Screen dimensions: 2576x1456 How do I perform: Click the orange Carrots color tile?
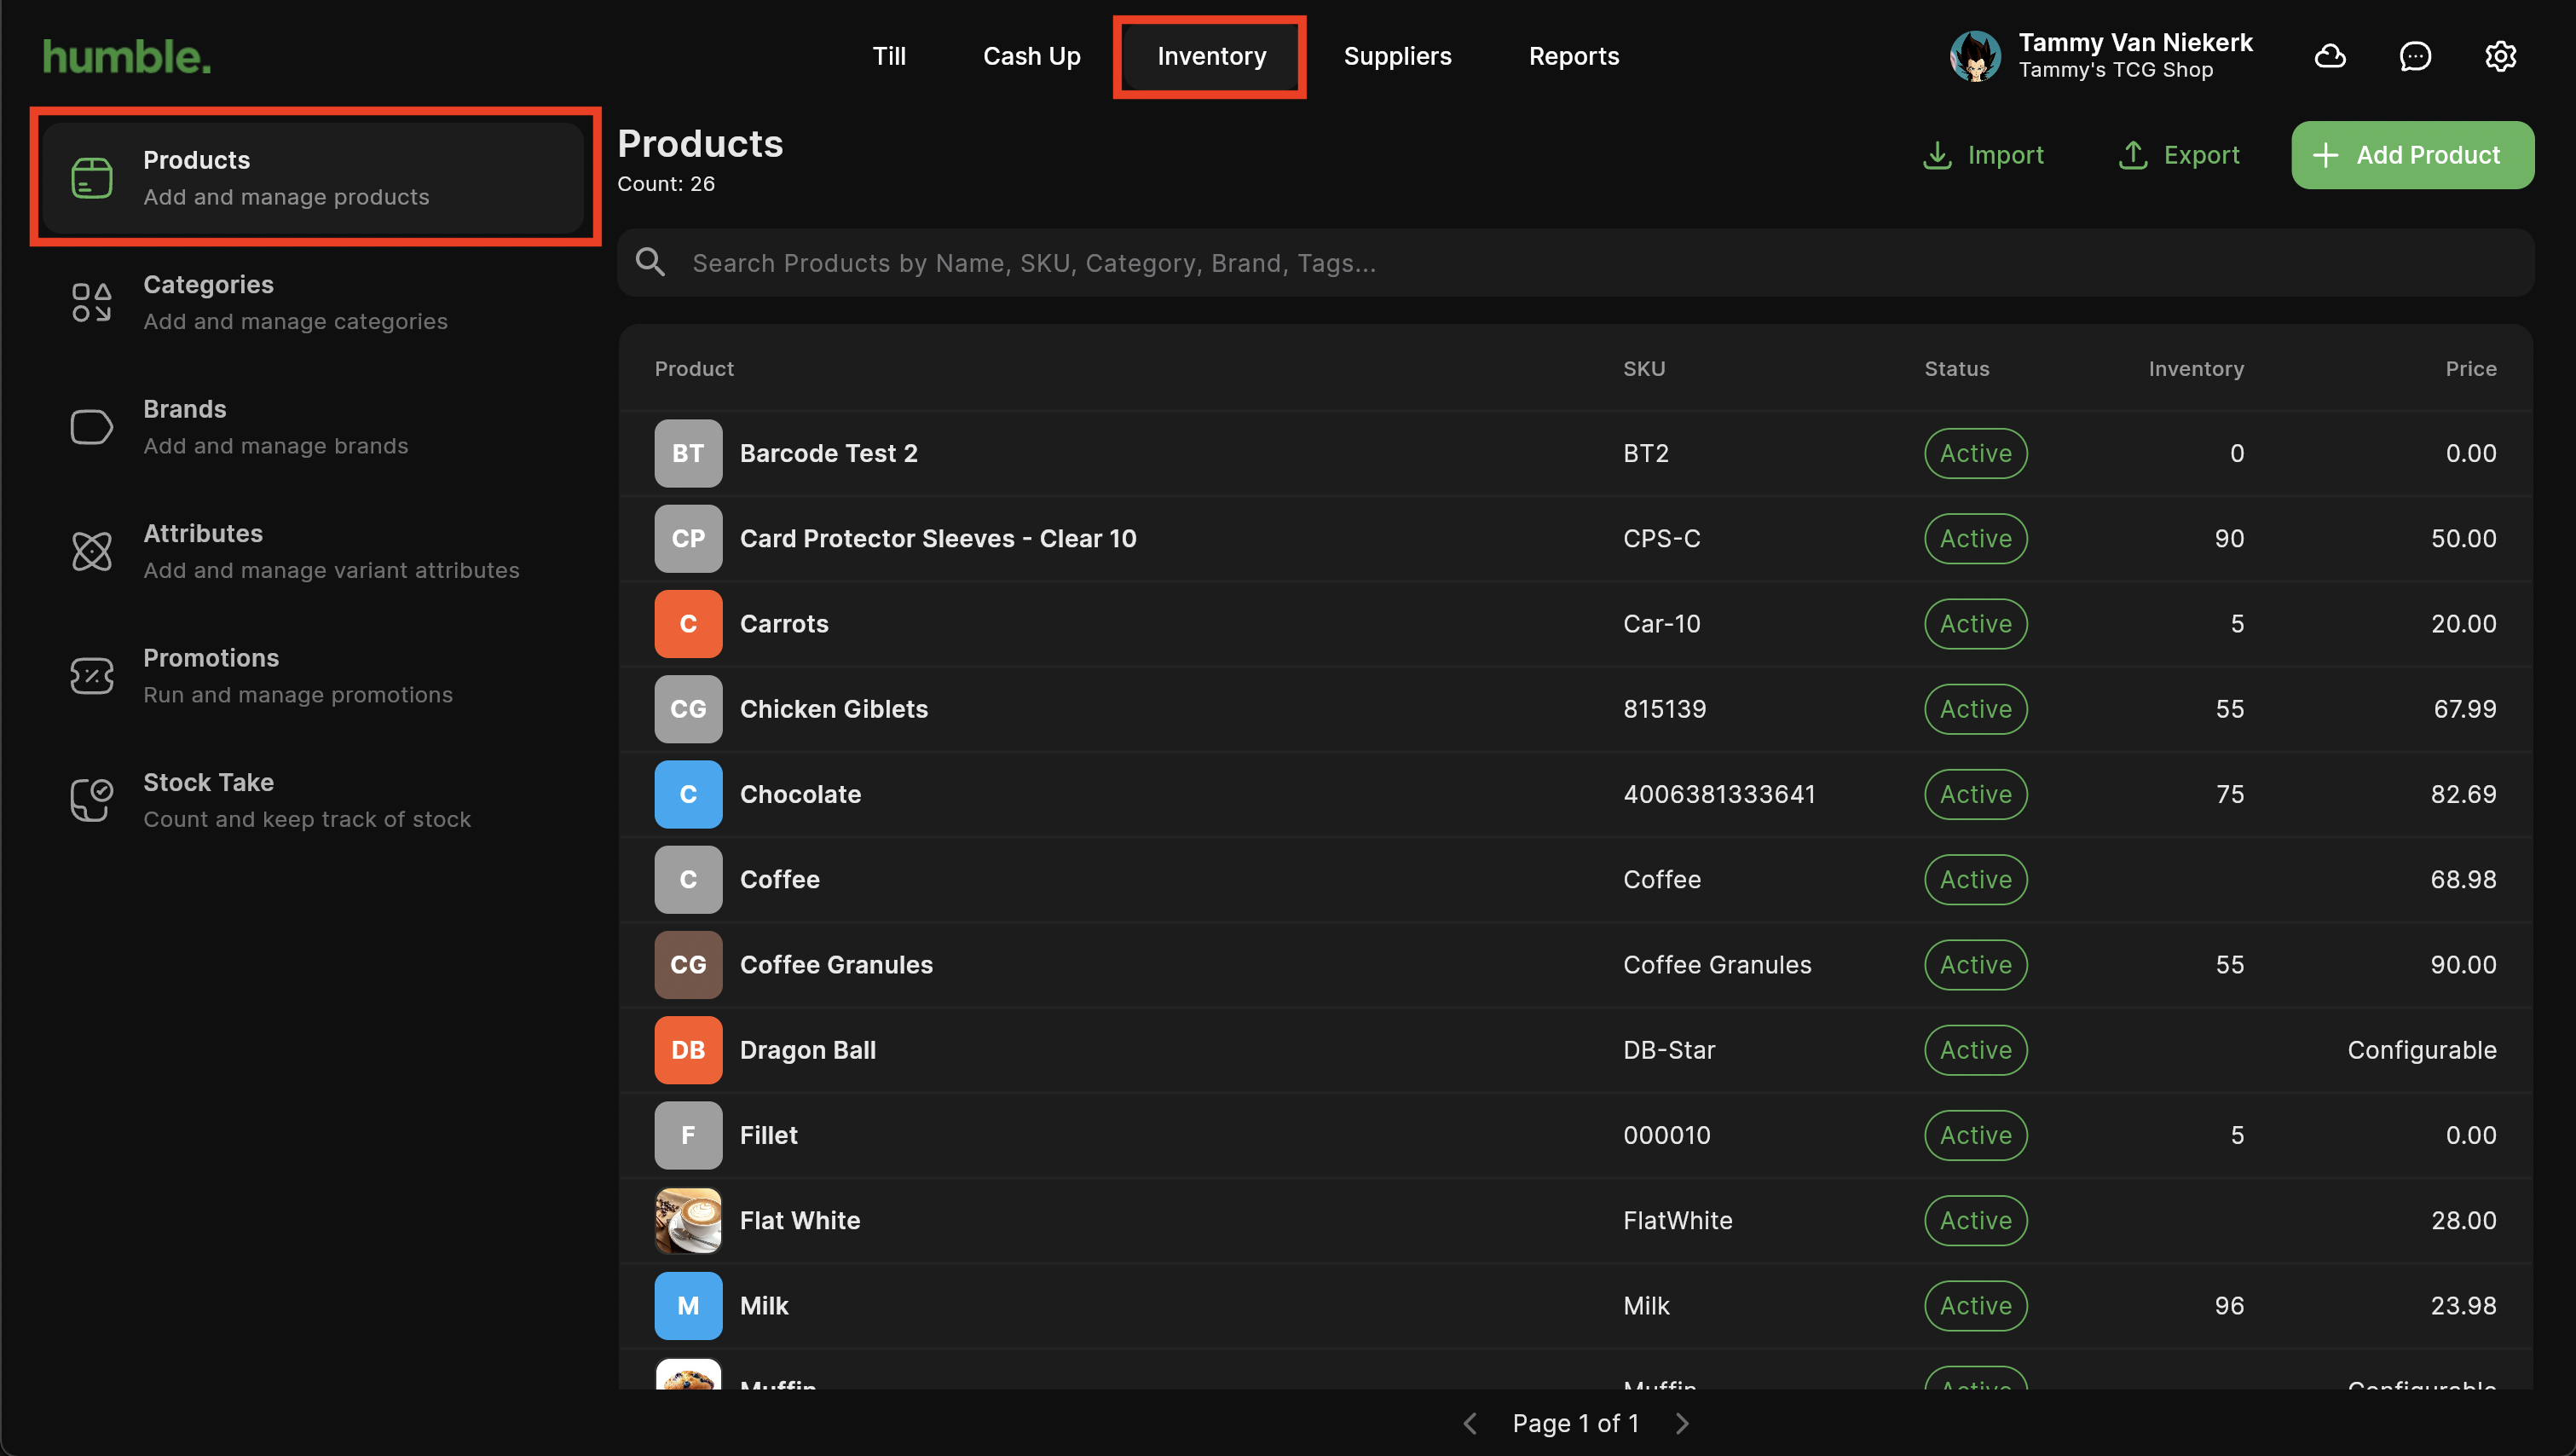(688, 624)
